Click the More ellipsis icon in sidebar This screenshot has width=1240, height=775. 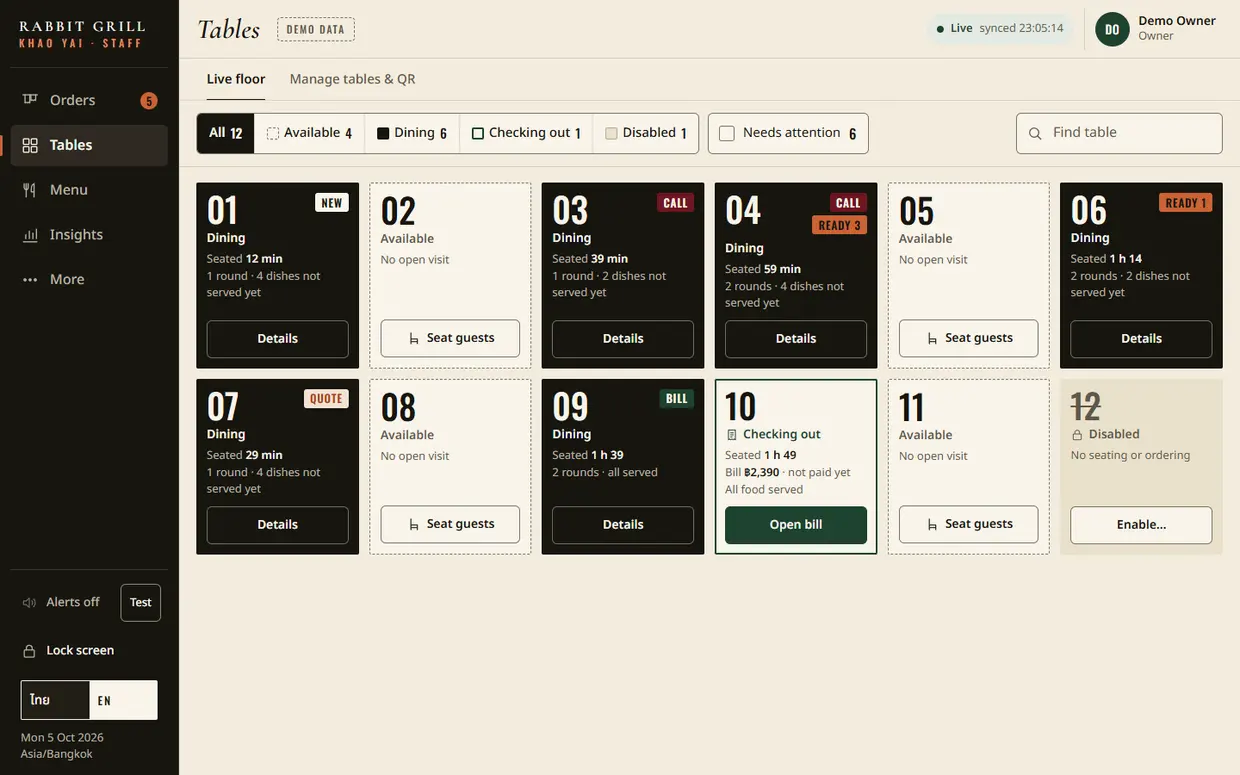(30, 280)
